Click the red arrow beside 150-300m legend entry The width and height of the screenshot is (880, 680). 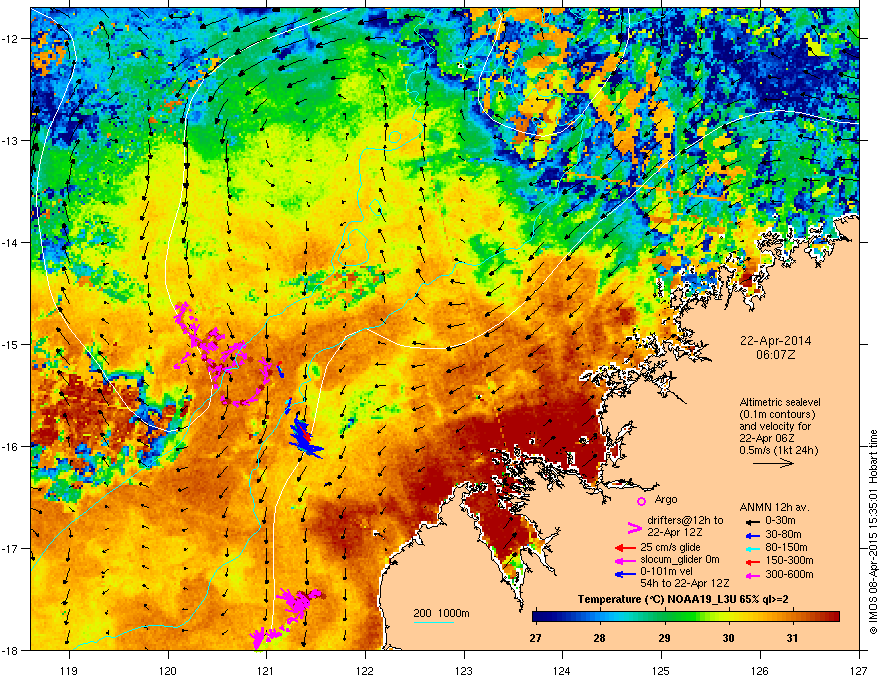[x=752, y=562]
